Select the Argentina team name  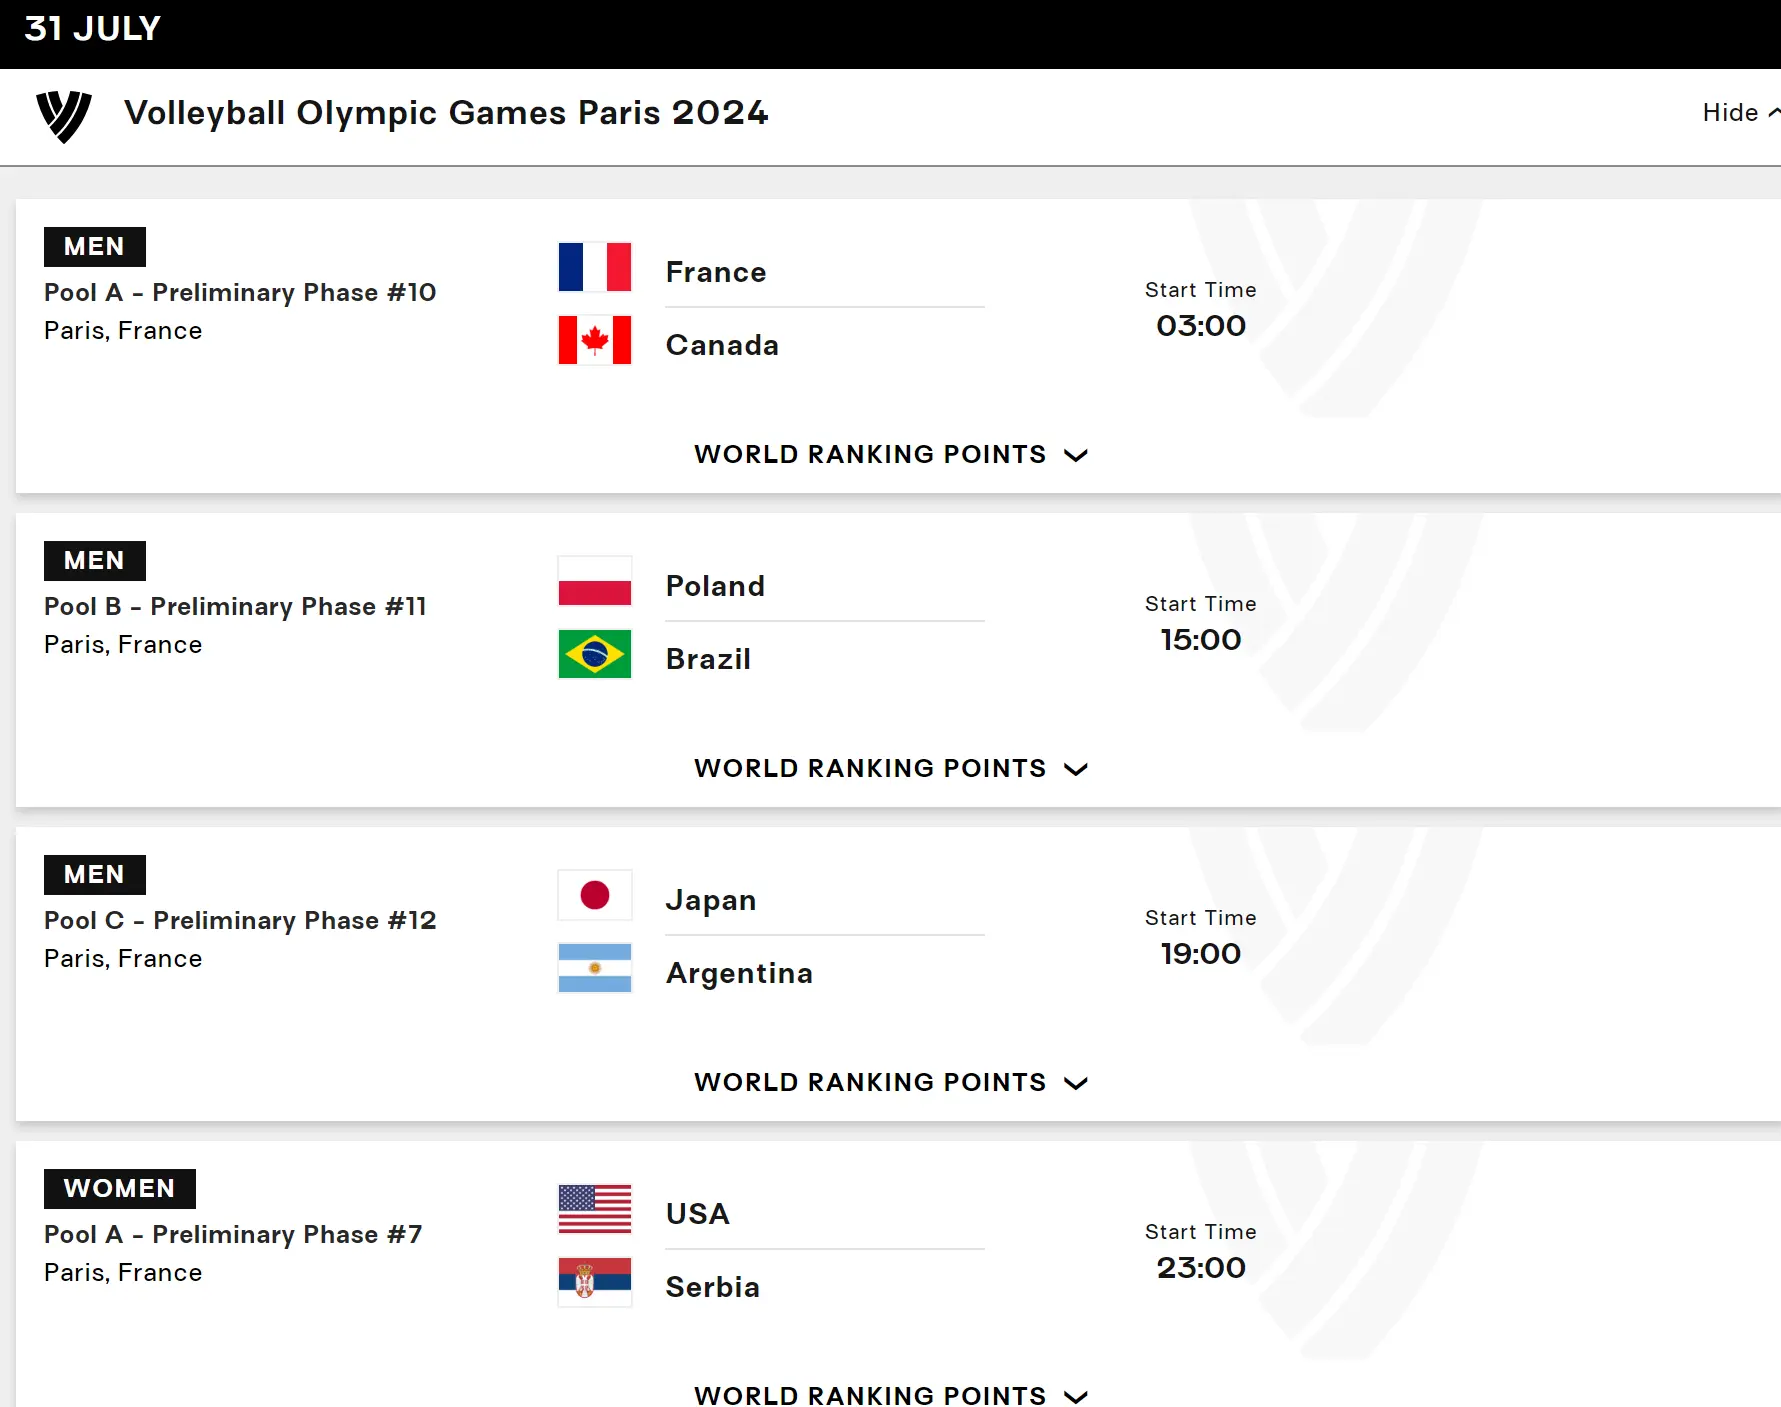(x=739, y=973)
